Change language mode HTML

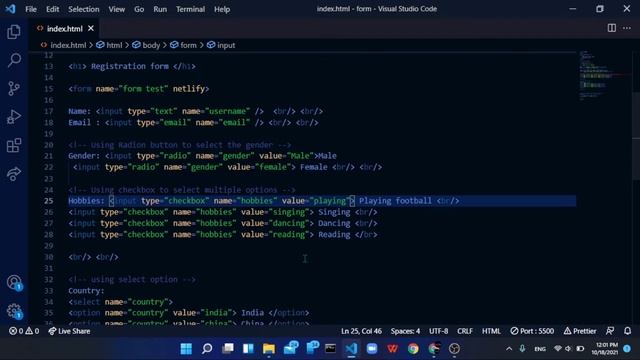pos(491,331)
